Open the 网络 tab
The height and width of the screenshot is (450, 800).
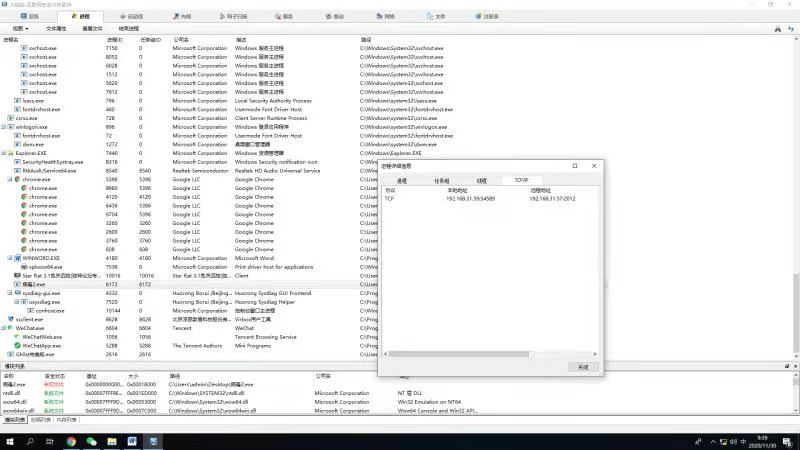point(385,16)
